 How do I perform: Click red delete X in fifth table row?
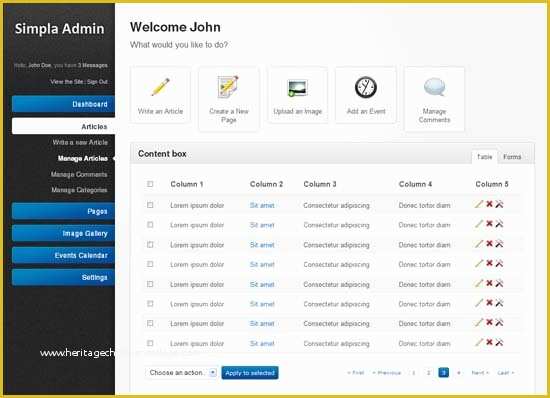point(489,283)
